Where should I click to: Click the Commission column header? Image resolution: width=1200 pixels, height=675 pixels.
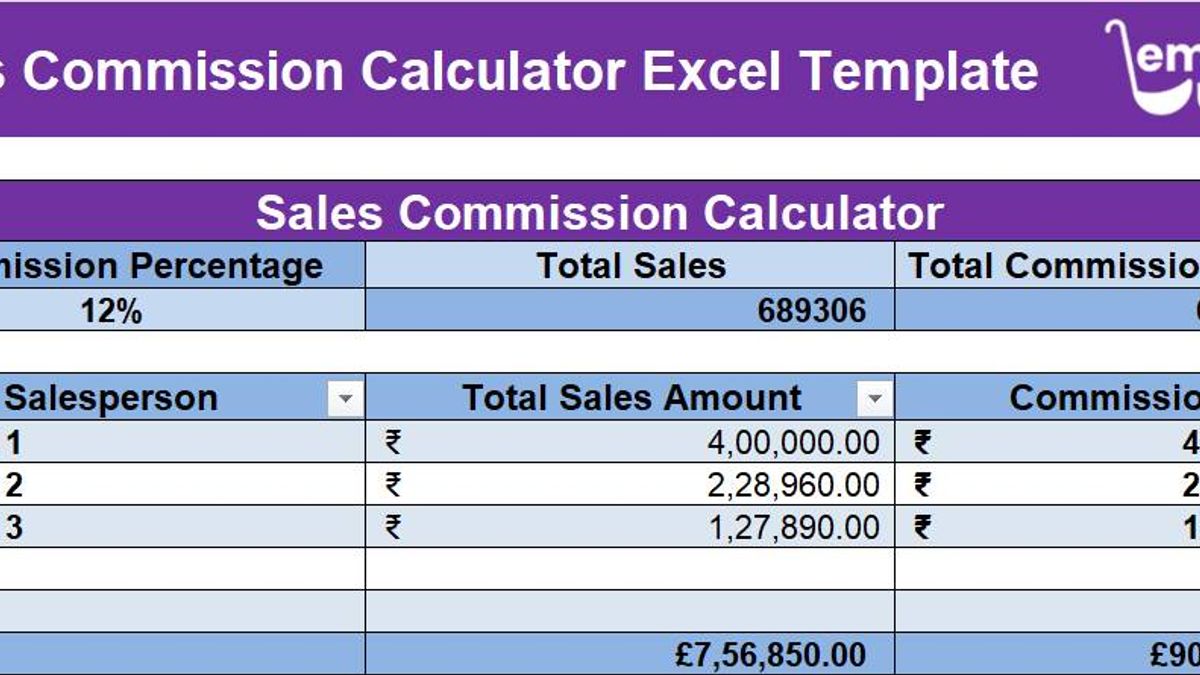pyautogui.click(x=1100, y=399)
